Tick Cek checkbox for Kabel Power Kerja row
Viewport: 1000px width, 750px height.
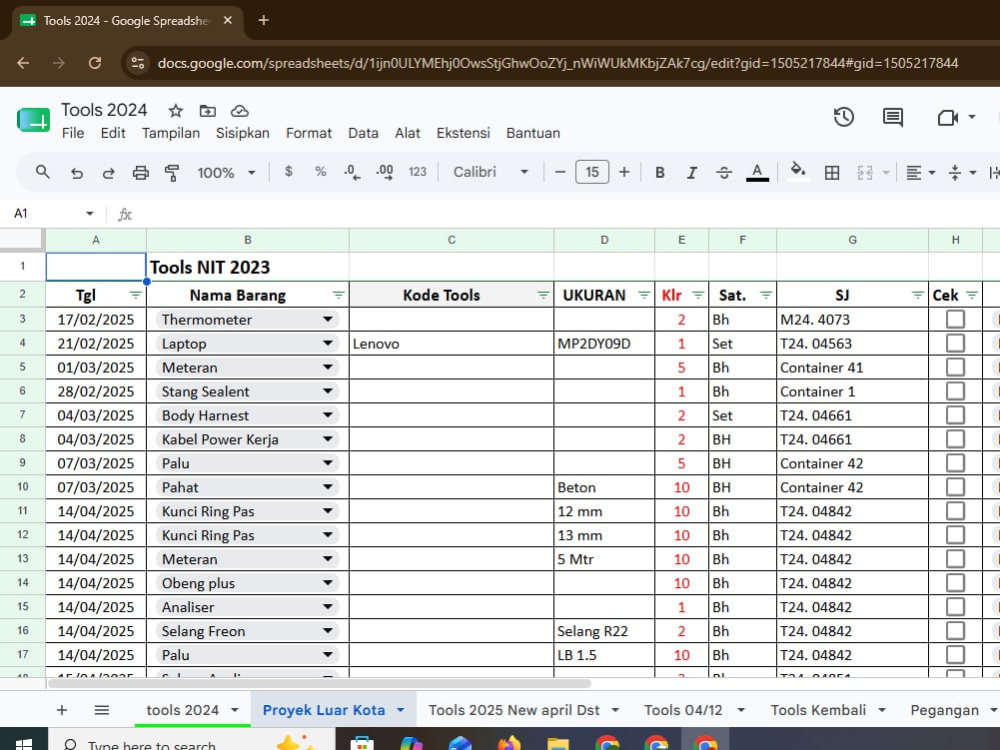tap(955, 439)
